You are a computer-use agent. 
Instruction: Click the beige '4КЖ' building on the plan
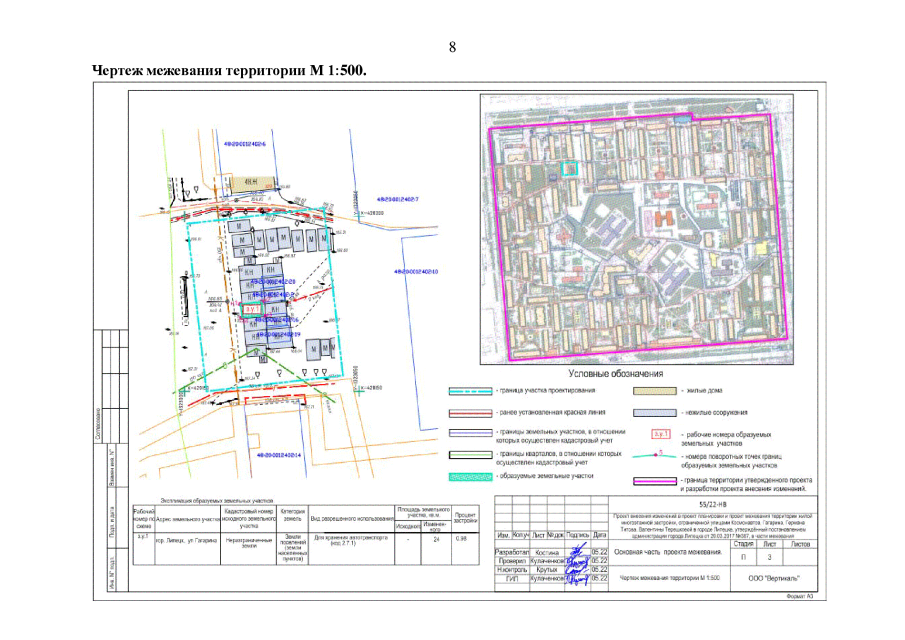251,181
